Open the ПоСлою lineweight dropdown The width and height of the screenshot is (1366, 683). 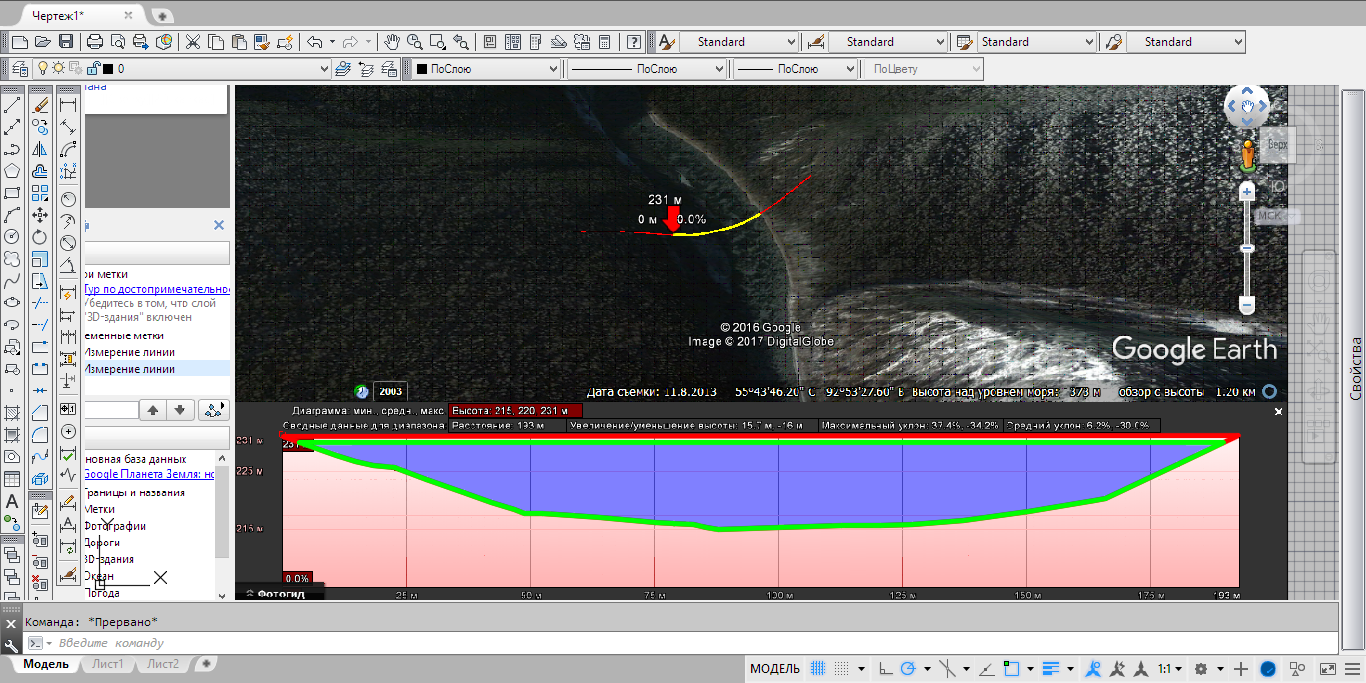[796, 69]
